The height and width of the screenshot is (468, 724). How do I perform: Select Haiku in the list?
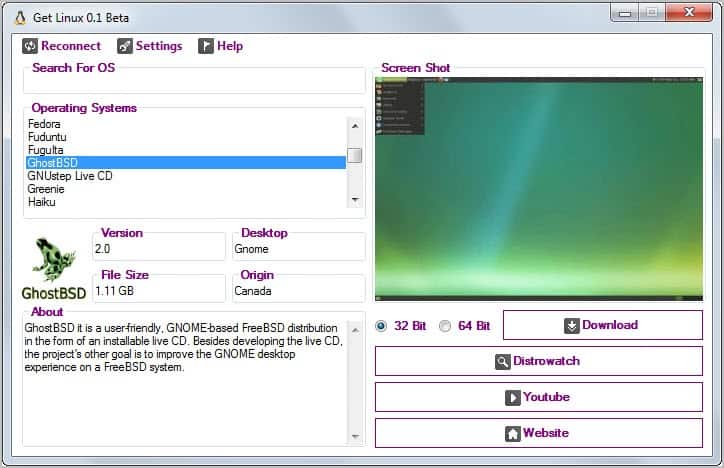(186, 202)
